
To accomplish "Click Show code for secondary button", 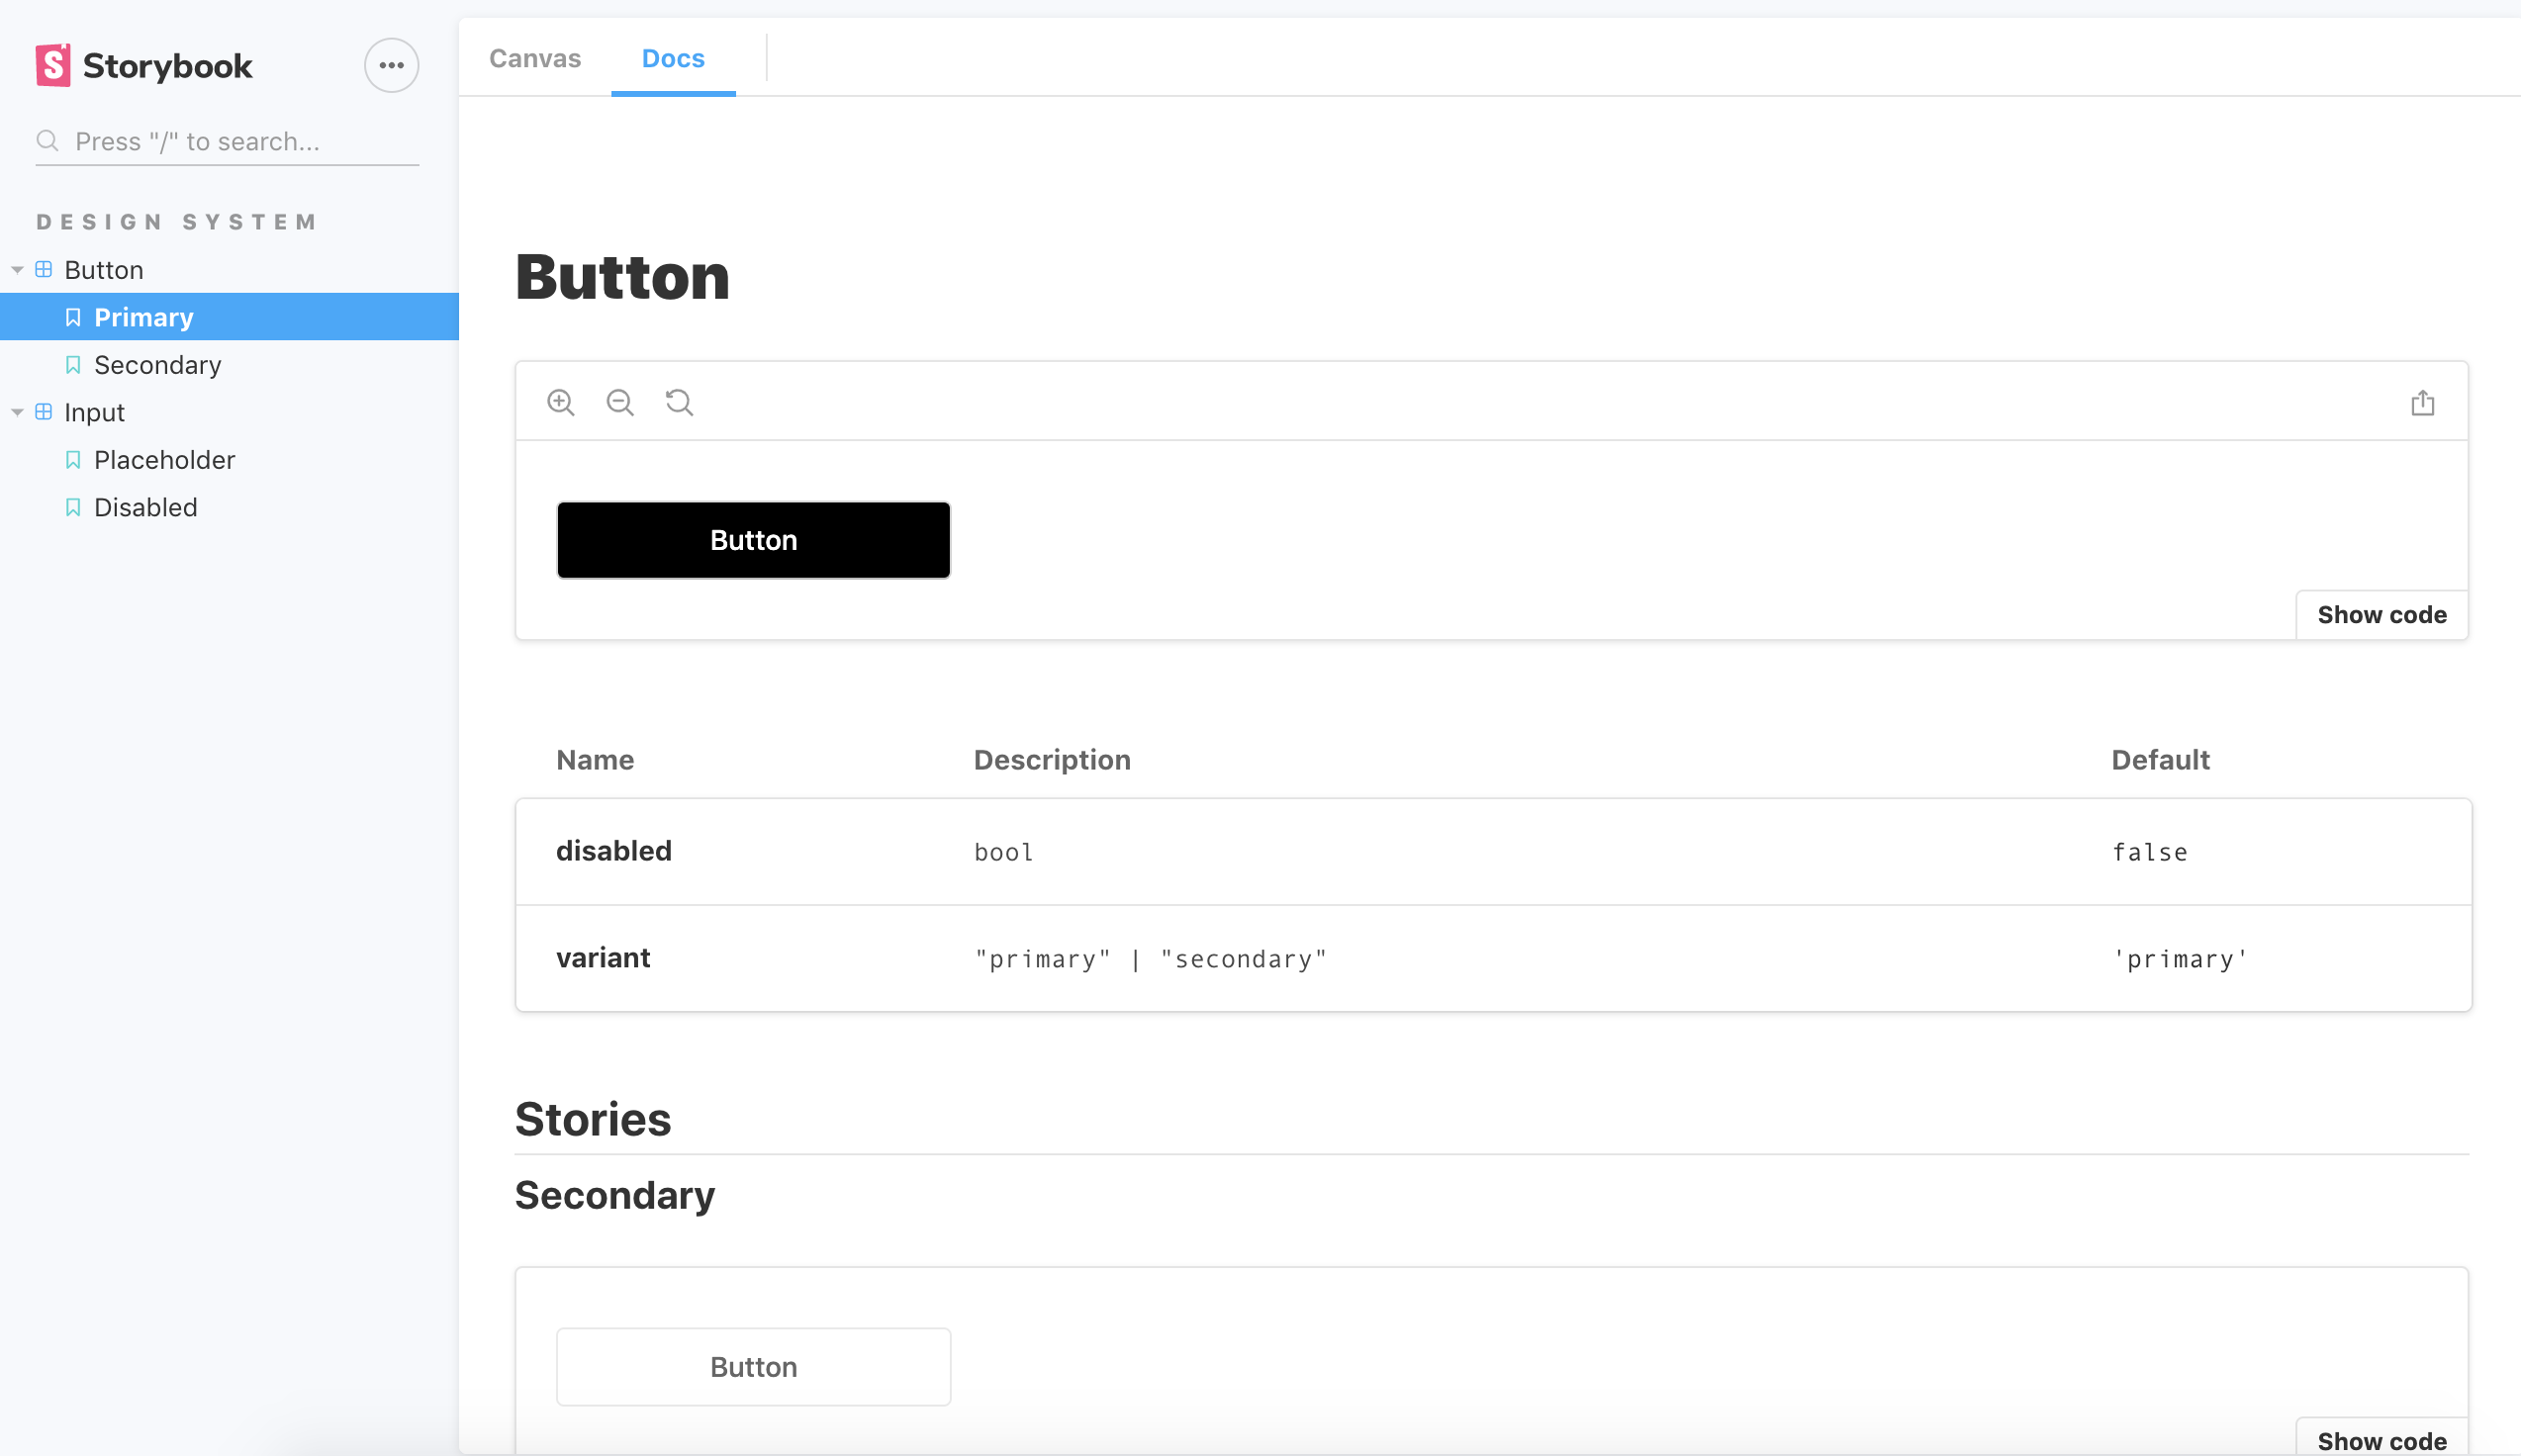I will 2384,1438.
